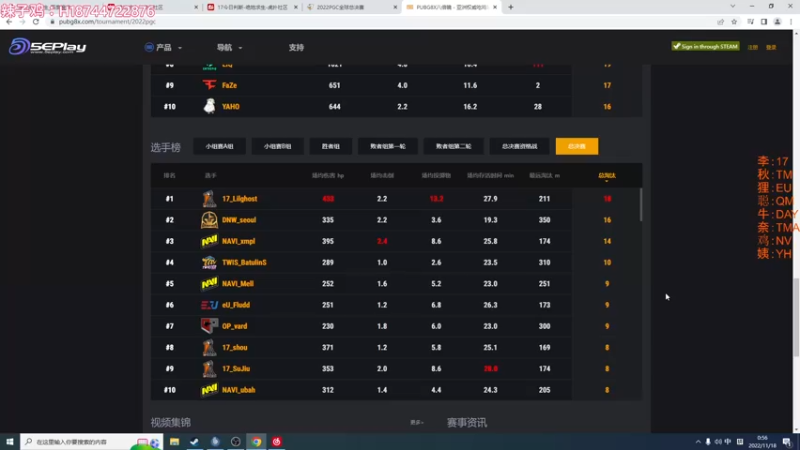Click Sign in through STEAM button

pyautogui.click(x=706, y=46)
